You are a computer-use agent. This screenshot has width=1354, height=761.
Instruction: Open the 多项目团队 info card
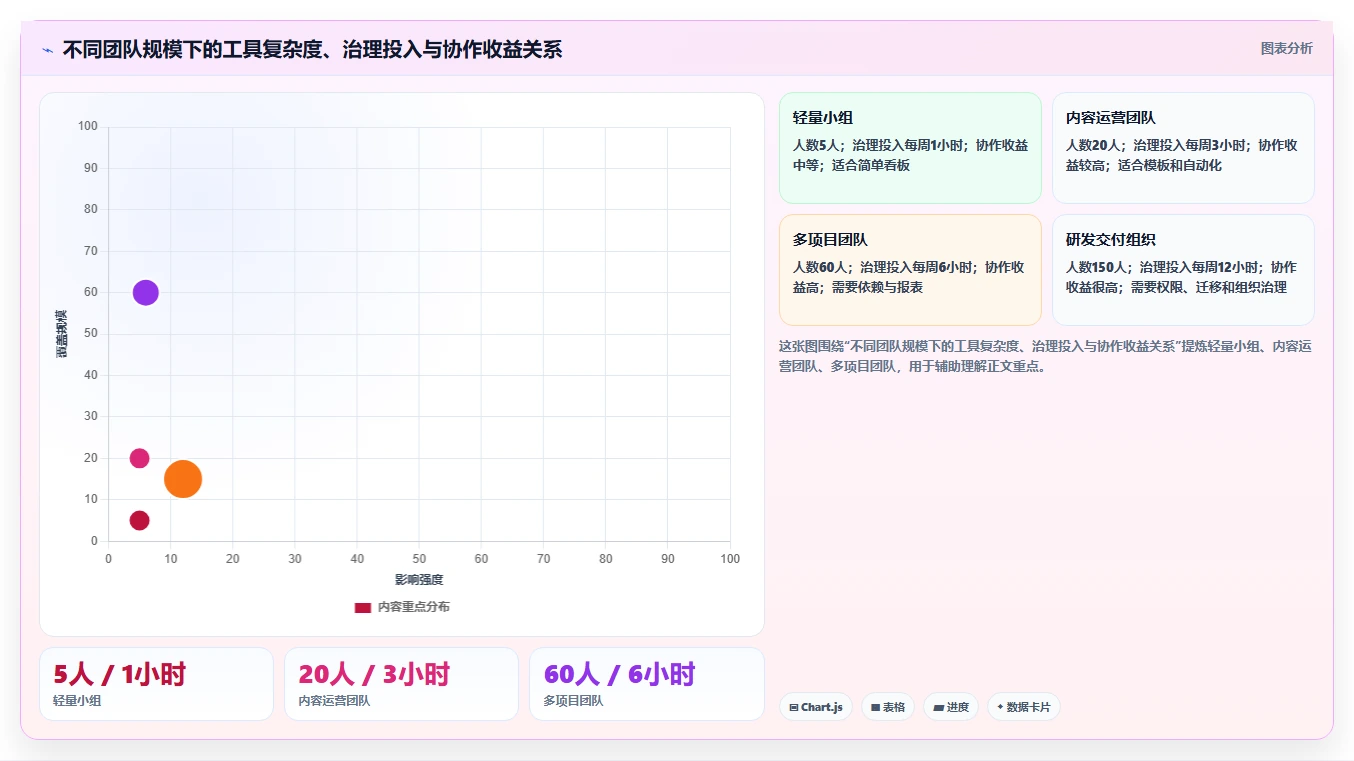[910, 270]
